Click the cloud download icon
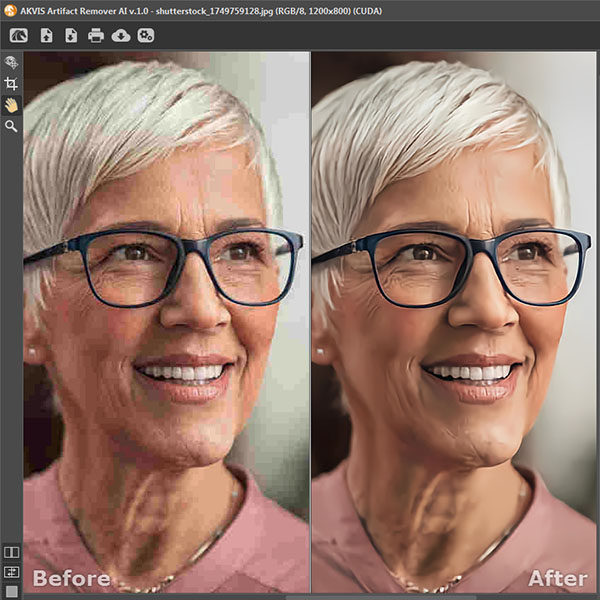Image resolution: width=600 pixels, height=600 pixels. click(x=121, y=35)
